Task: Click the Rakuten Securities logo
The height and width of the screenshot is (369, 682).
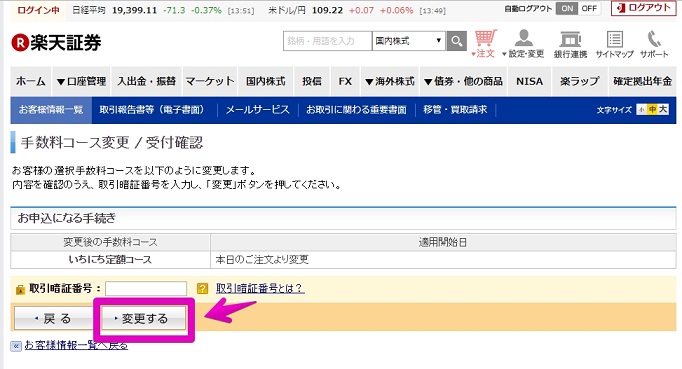Action: click(56, 43)
